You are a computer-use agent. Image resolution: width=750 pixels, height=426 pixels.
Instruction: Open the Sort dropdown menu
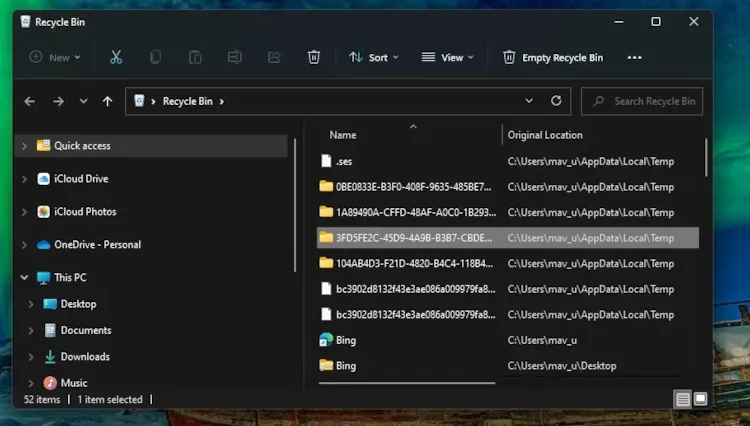(373, 57)
